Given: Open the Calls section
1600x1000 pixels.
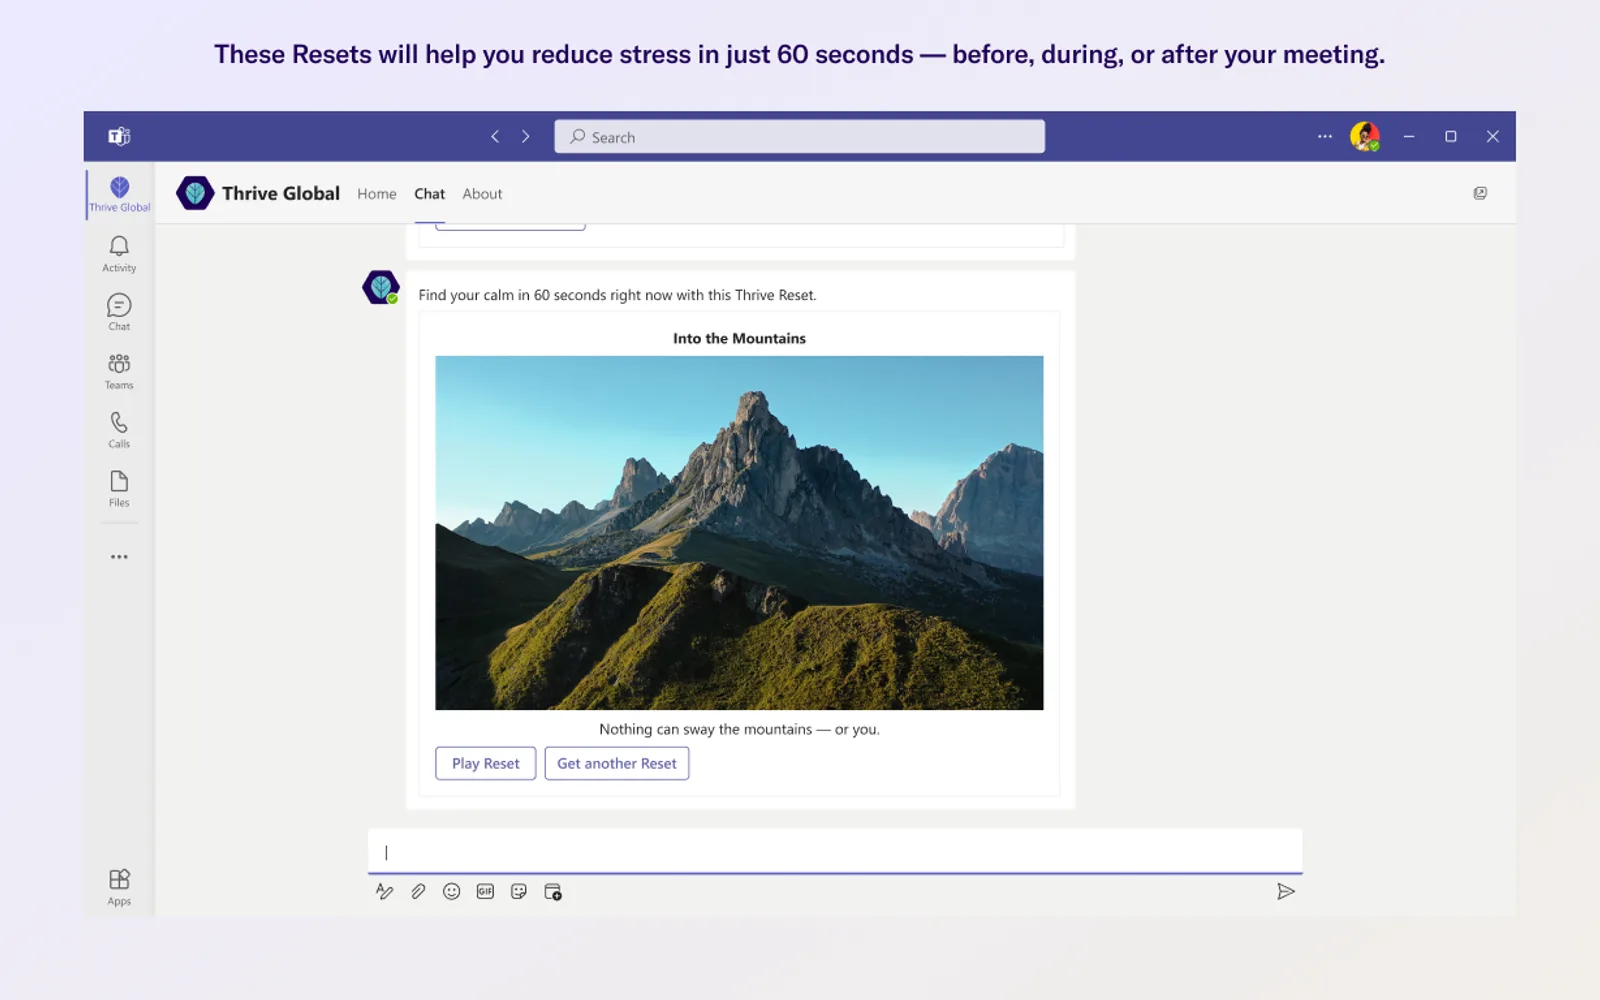Looking at the screenshot, I should (119, 430).
